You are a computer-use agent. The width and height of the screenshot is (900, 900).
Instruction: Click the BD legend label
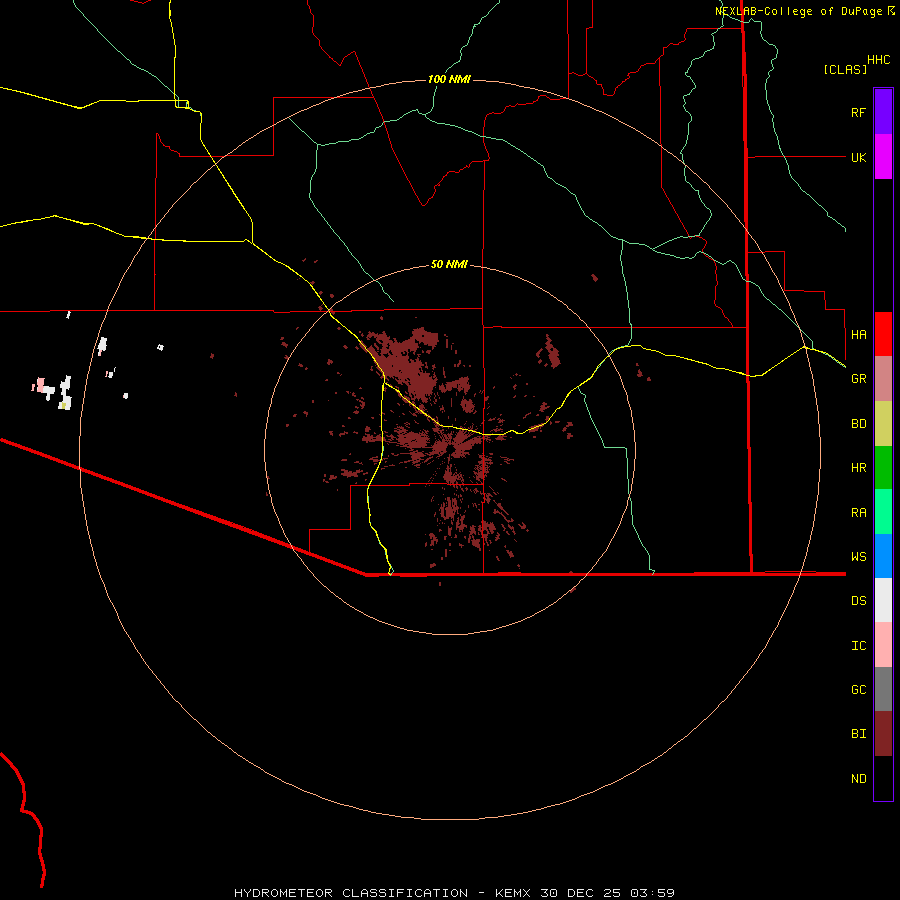click(858, 424)
